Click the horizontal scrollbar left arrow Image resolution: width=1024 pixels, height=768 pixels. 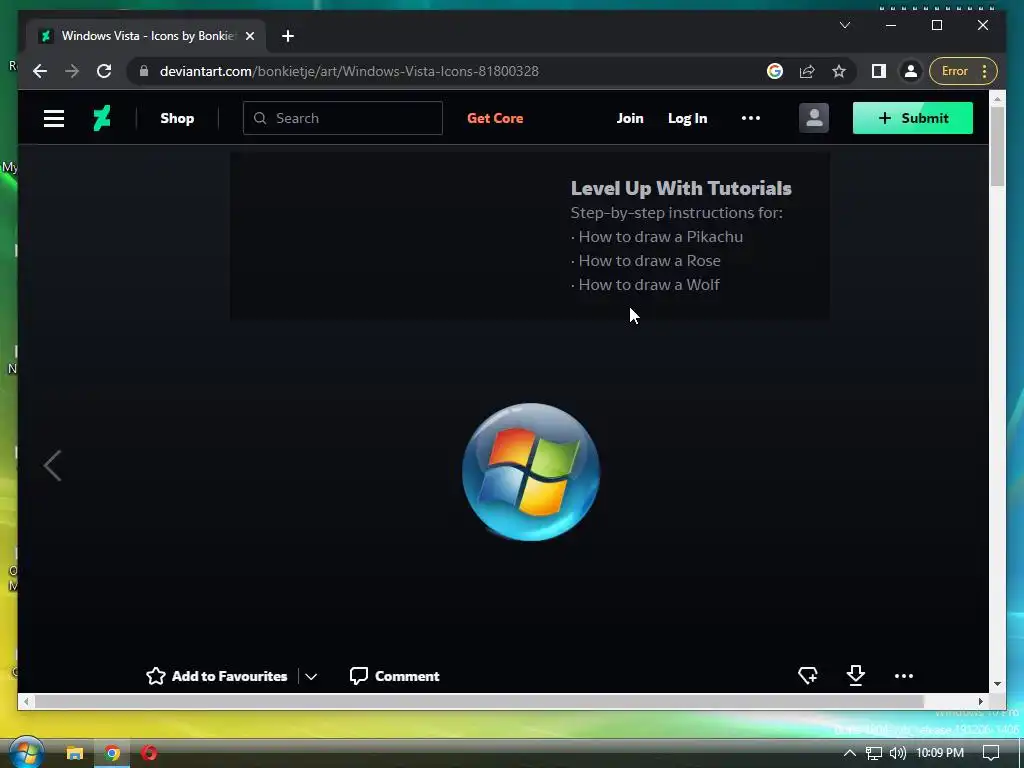(25, 701)
